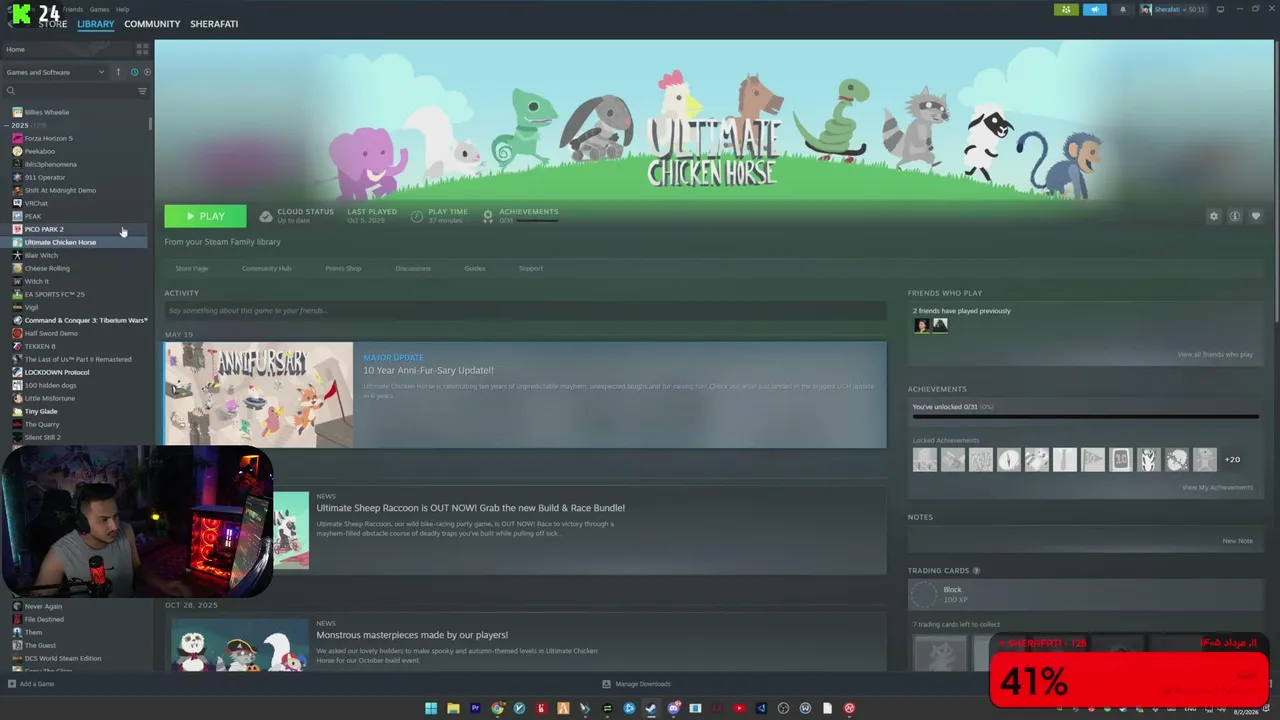Open the Support link
Viewport: 1280px width, 720px height.
[531, 268]
